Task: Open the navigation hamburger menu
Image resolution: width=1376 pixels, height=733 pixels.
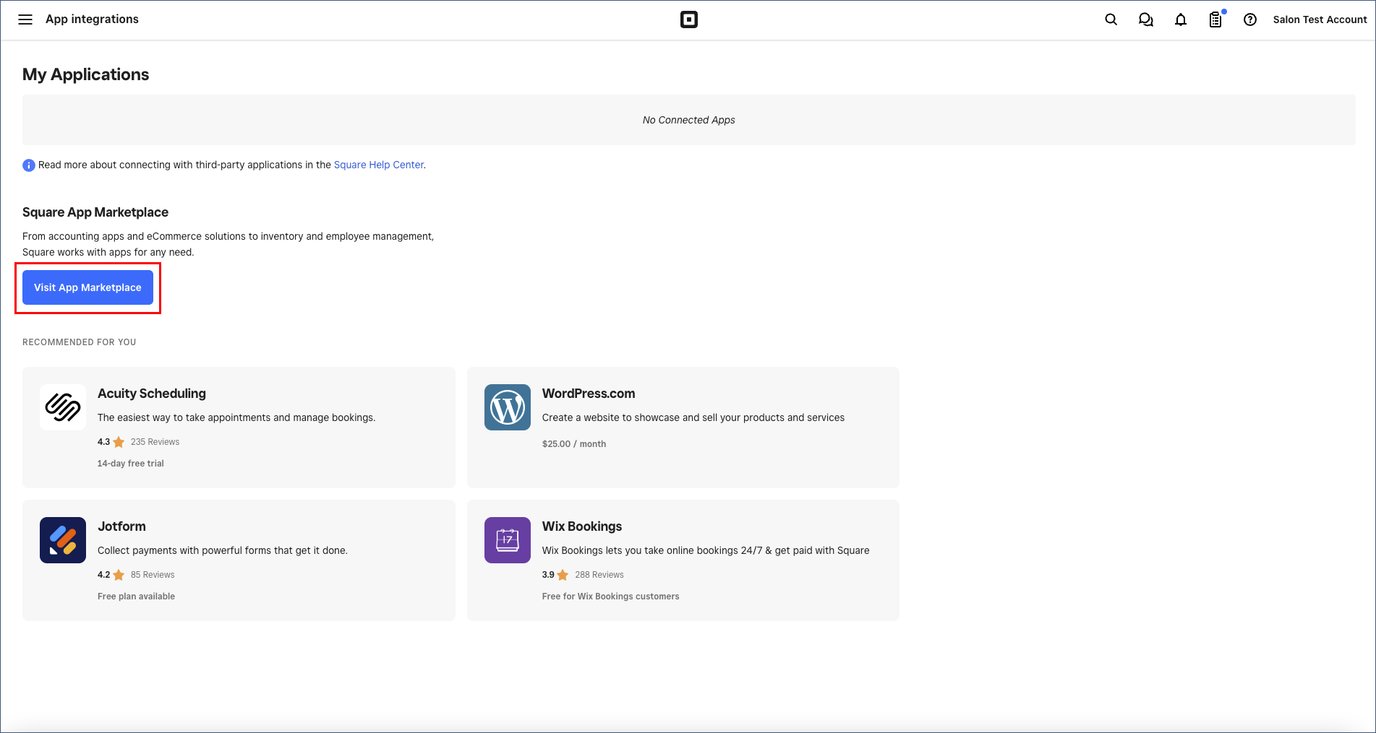Action: 25,18
